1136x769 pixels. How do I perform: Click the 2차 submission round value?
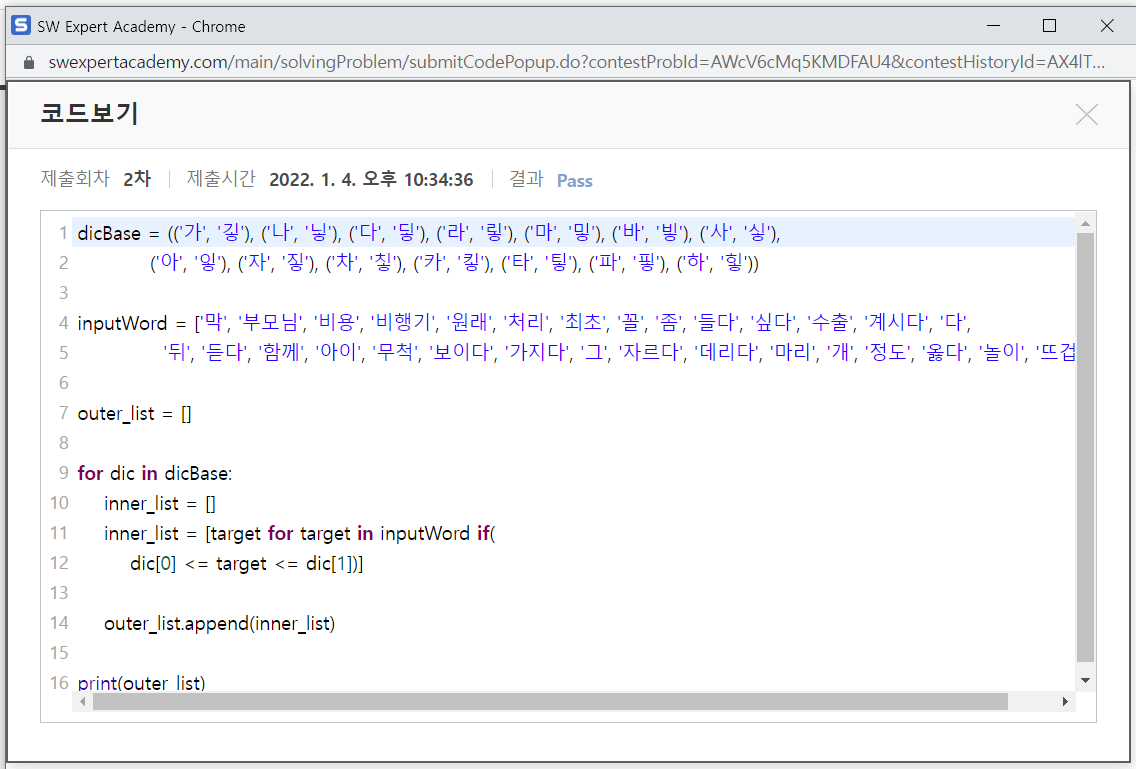pos(137,179)
